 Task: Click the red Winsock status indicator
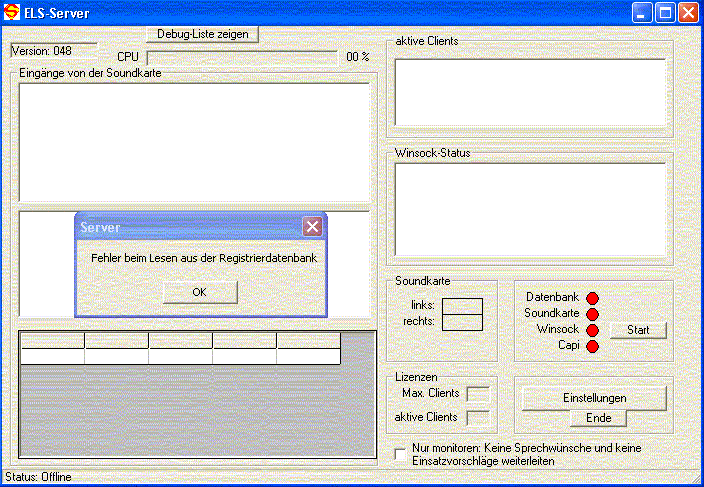click(591, 330)
